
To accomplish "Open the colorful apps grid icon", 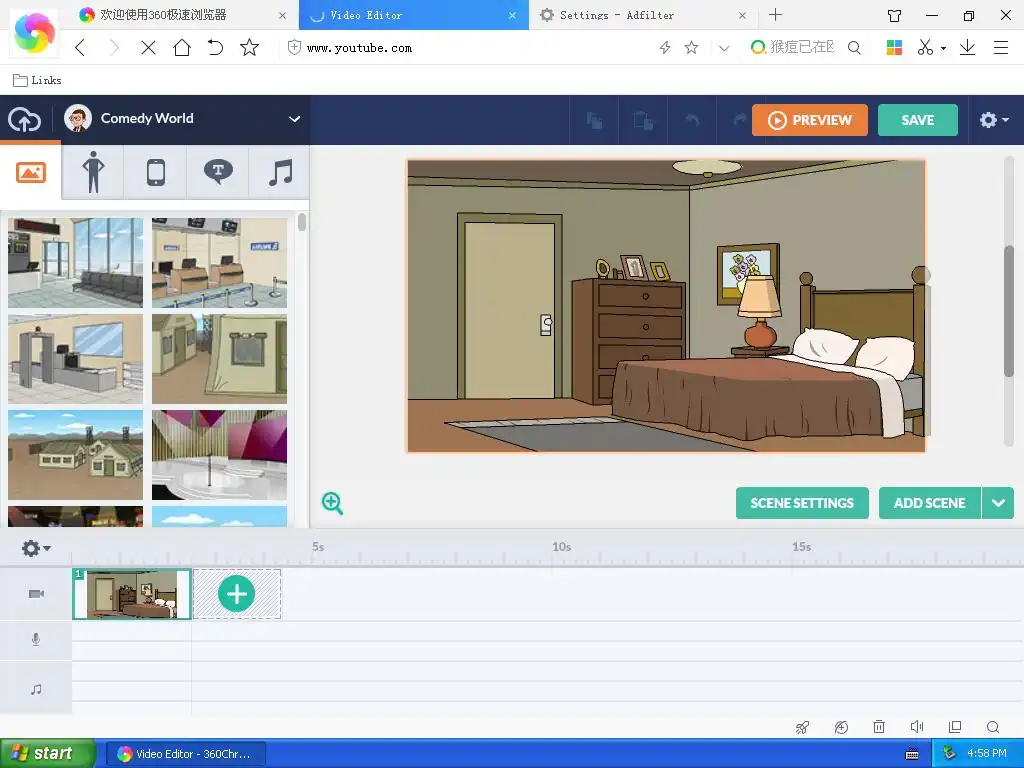I will (x=894, y=48).
